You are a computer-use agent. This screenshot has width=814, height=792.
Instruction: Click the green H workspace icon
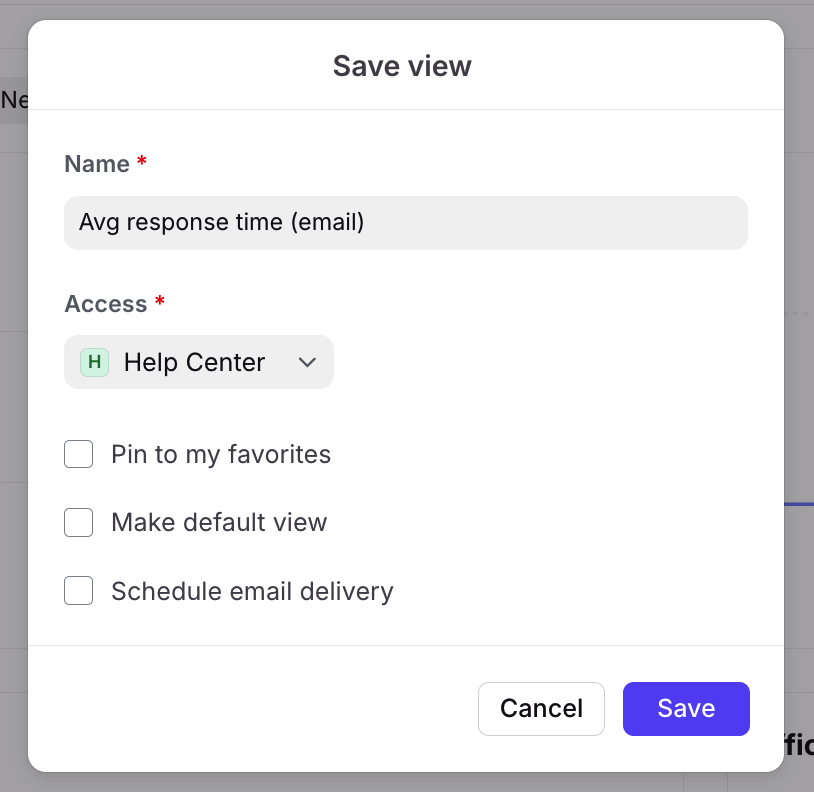94,362
